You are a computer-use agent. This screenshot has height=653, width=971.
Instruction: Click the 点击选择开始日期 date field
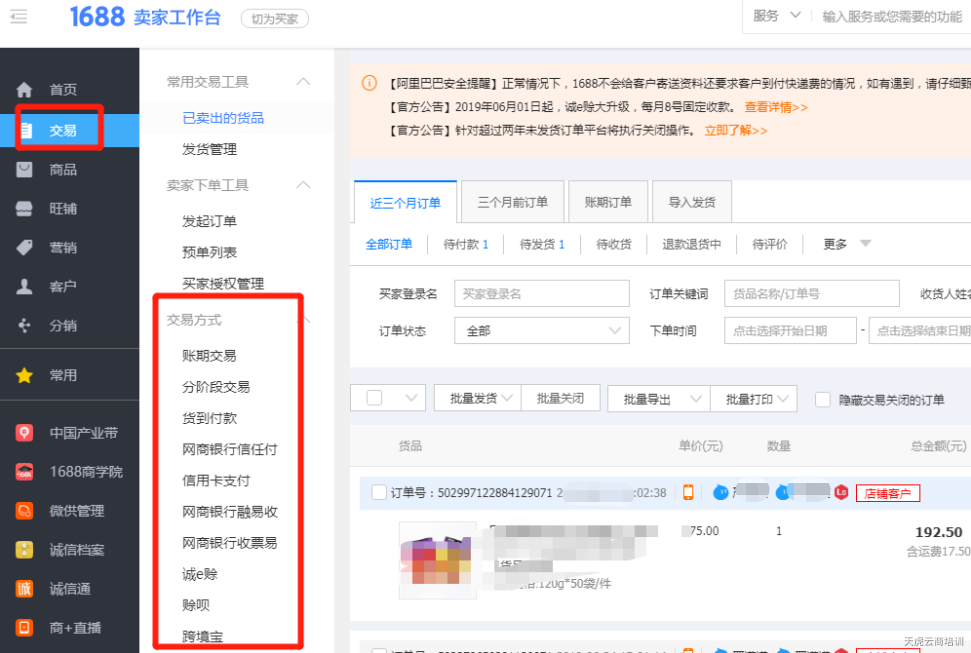coord(791,331)
